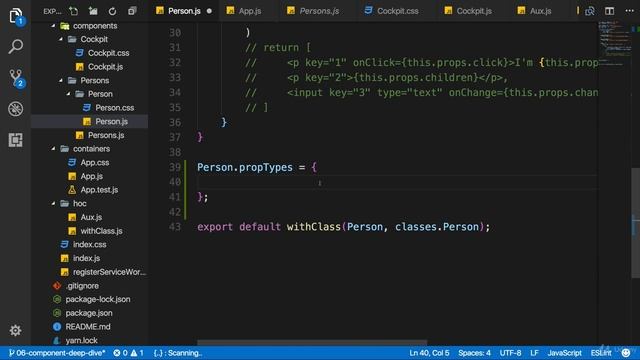This screenshot has height=360, width=640.
Task: Open Aux.js in the file tree
Action: click(x=91, y=217)
